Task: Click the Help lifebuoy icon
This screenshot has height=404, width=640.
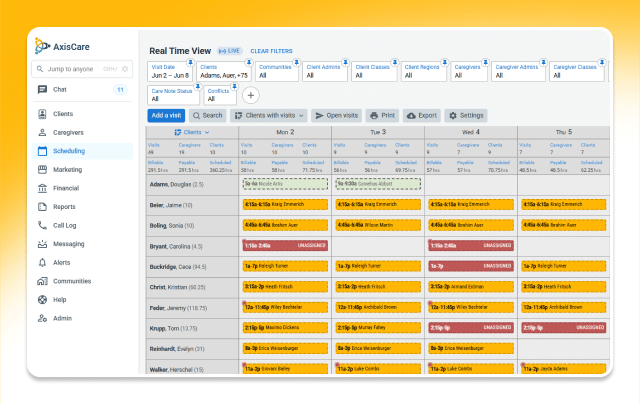Action: 42,300
